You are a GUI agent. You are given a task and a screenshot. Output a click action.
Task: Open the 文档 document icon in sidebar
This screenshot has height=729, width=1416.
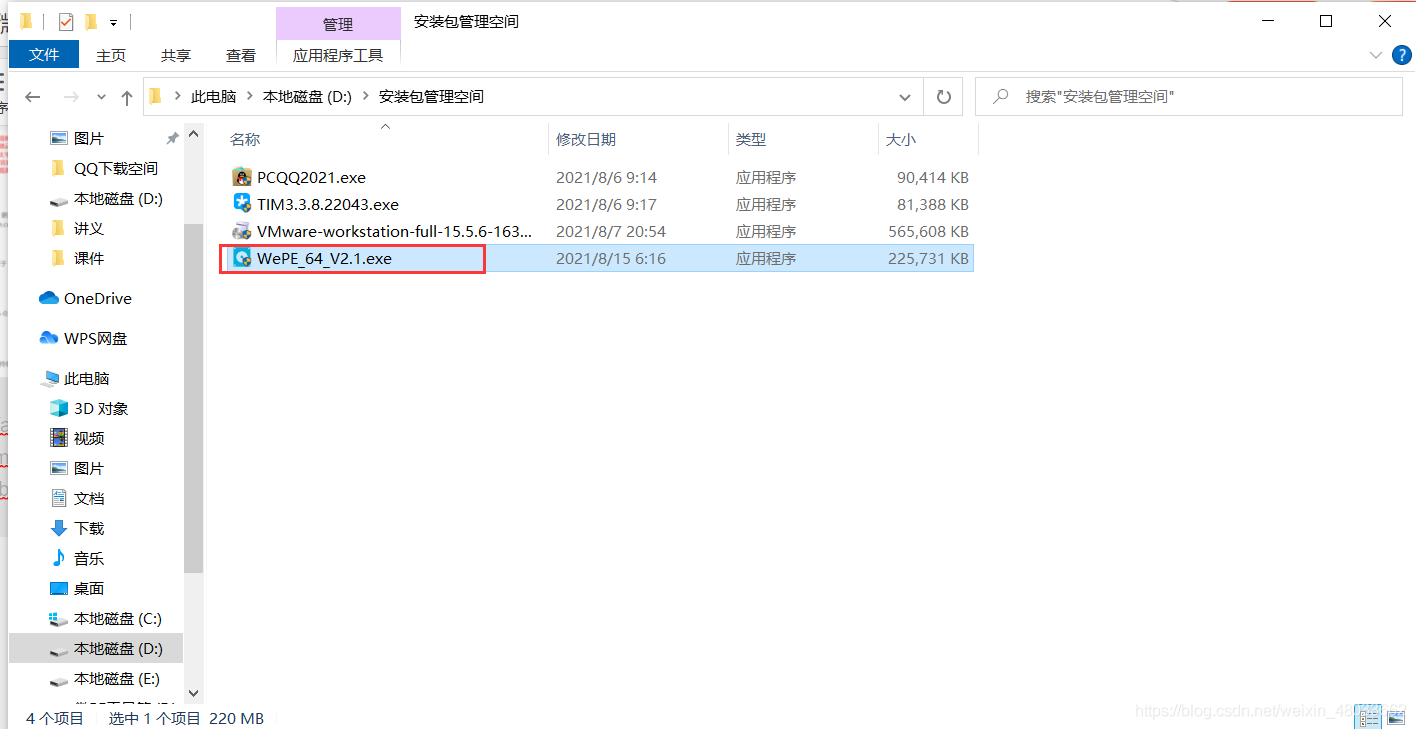[58, 498]
